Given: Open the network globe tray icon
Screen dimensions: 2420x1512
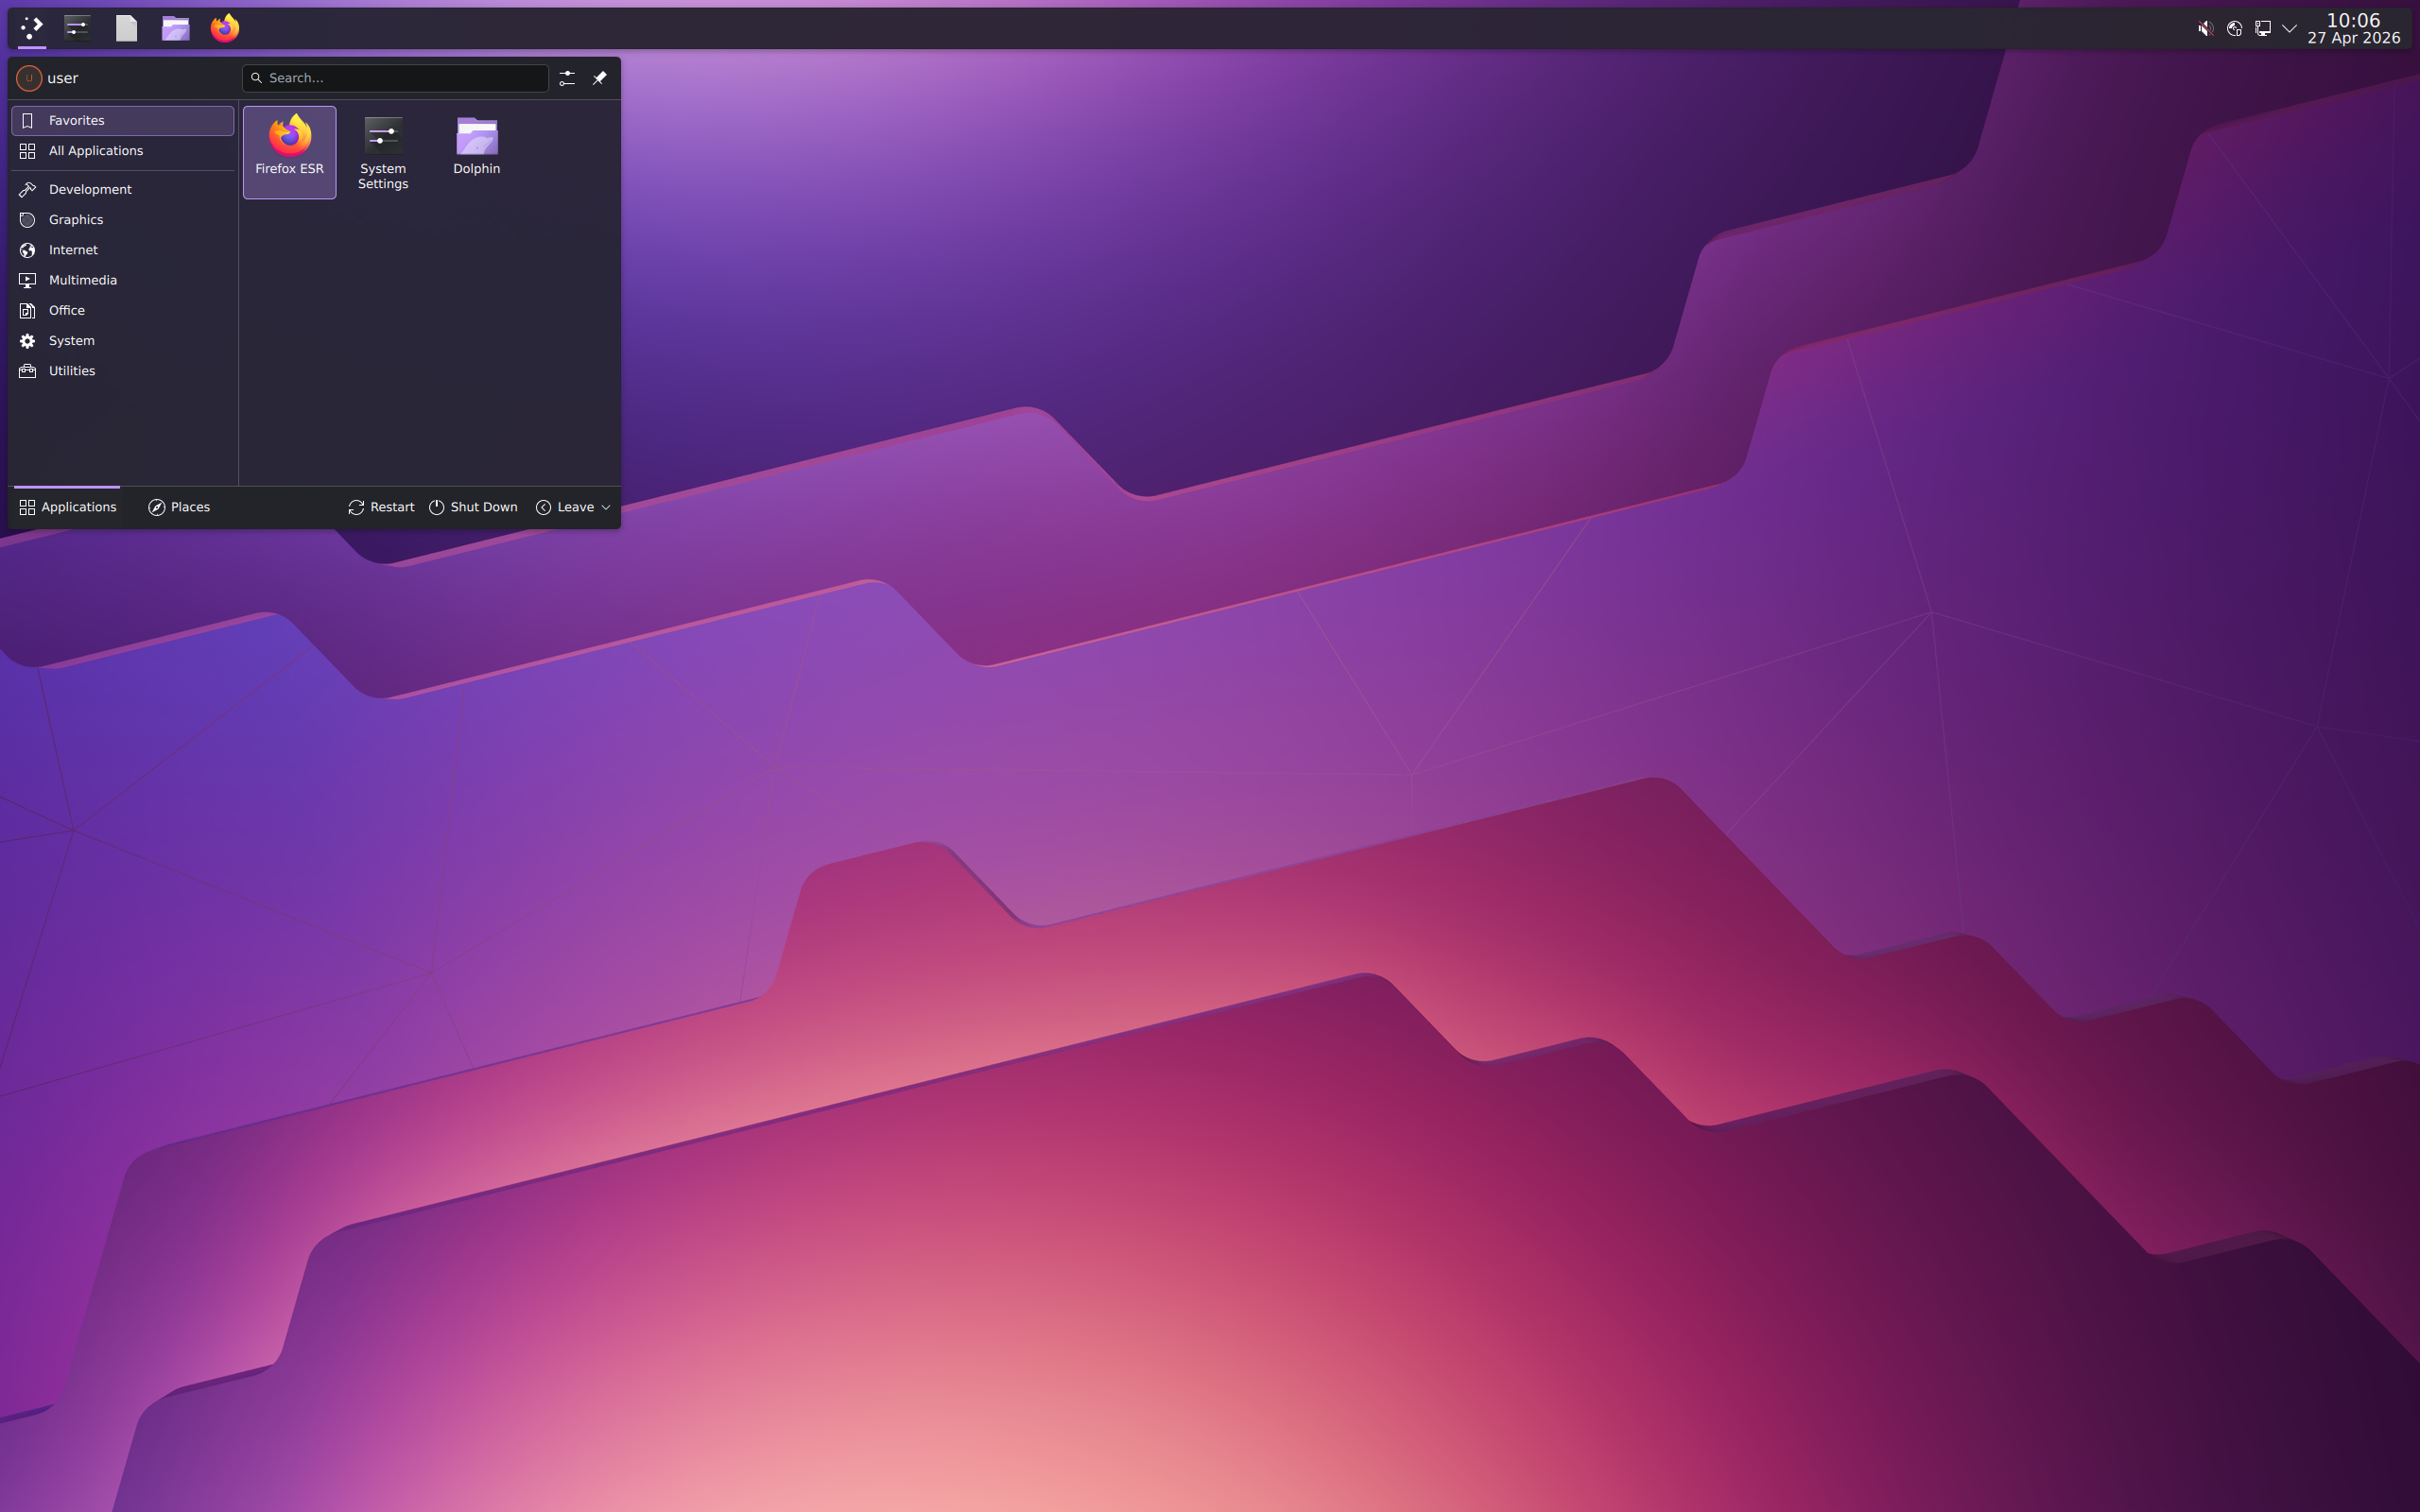Looking at the screenshot, I should tap(2234, 28).
